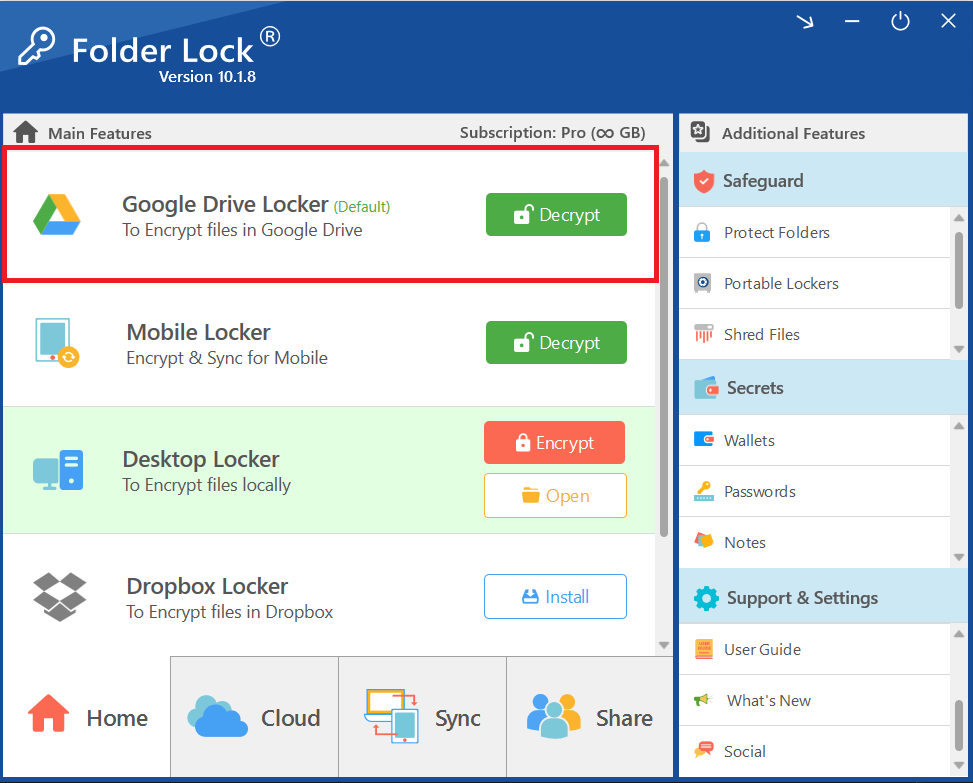Image resolution: width=973 pixels, height=783 pixels.
Task: Encrypt the Desktop Locker
Action: 555,442
